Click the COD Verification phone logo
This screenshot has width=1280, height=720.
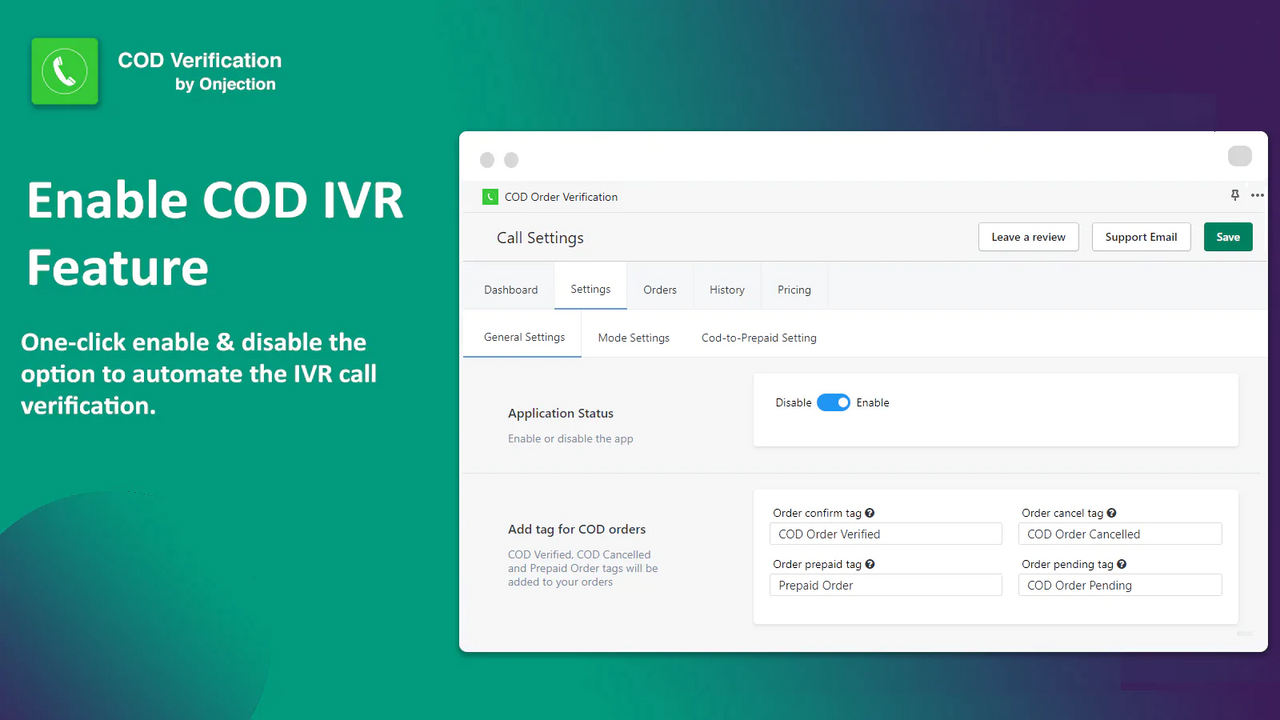pyautogui.click(x=64, y=71)
